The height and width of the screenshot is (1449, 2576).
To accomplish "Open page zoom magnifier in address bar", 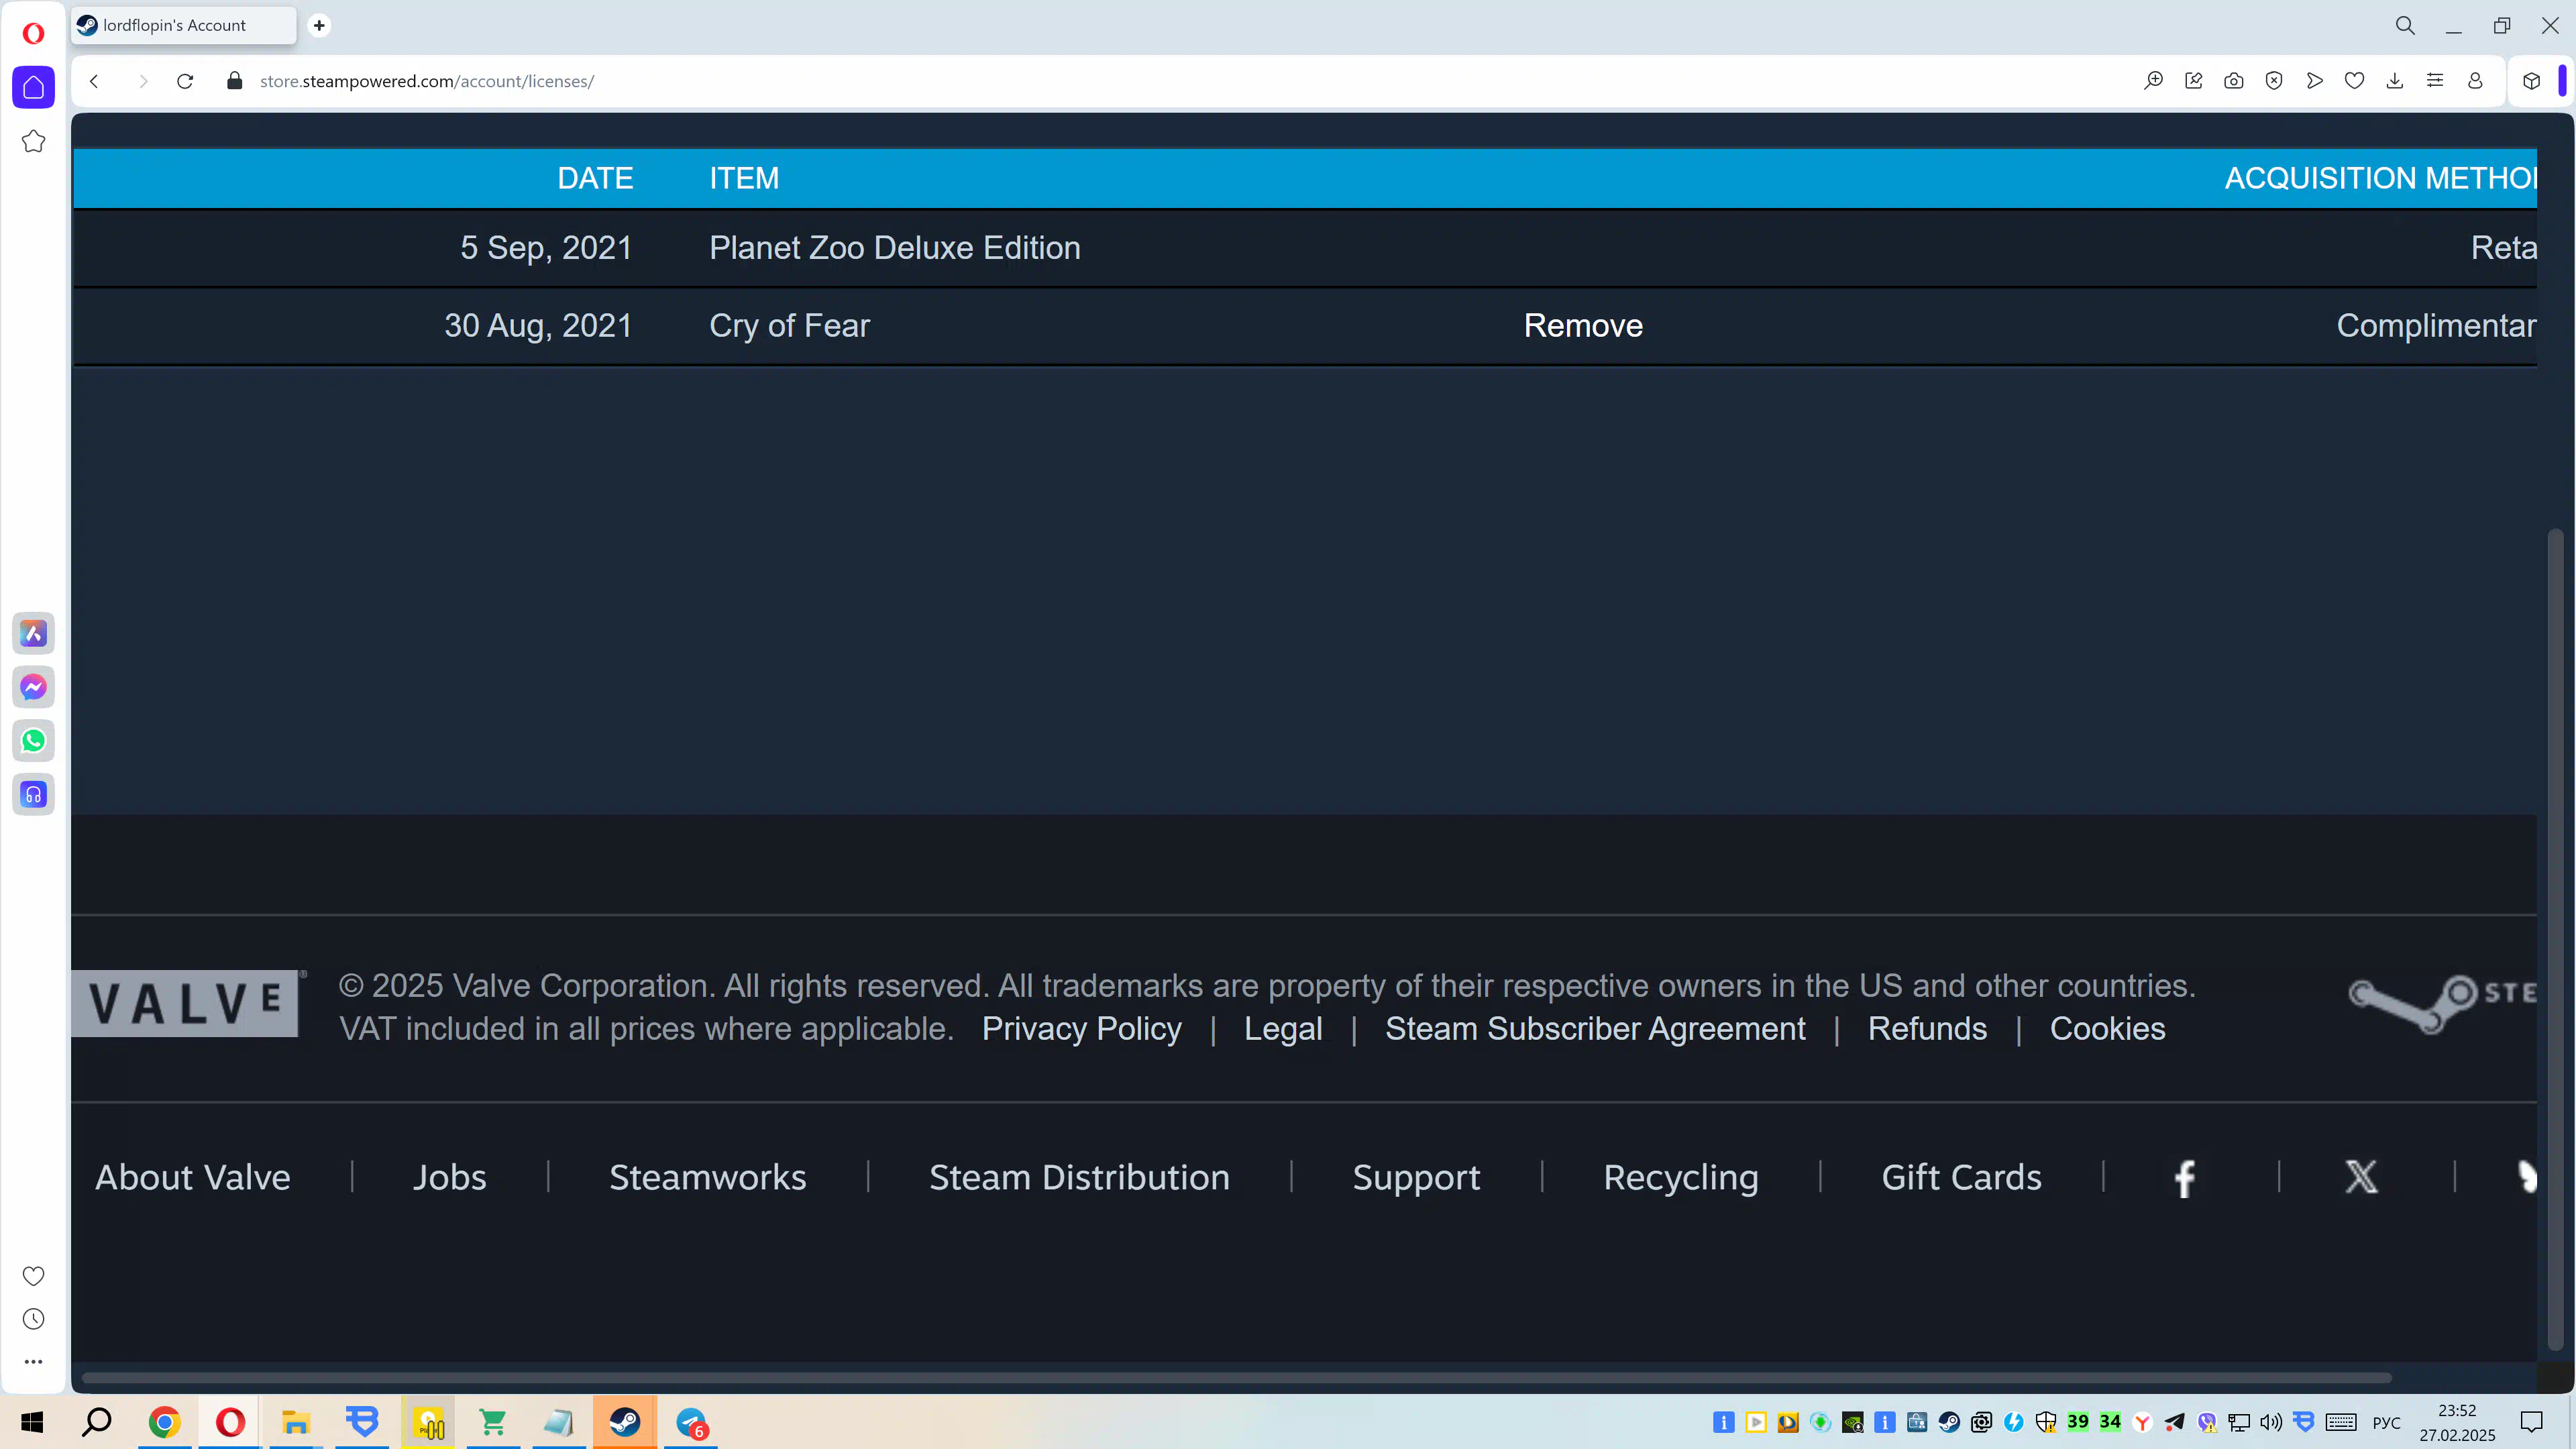I will [x=2153, y=81].
